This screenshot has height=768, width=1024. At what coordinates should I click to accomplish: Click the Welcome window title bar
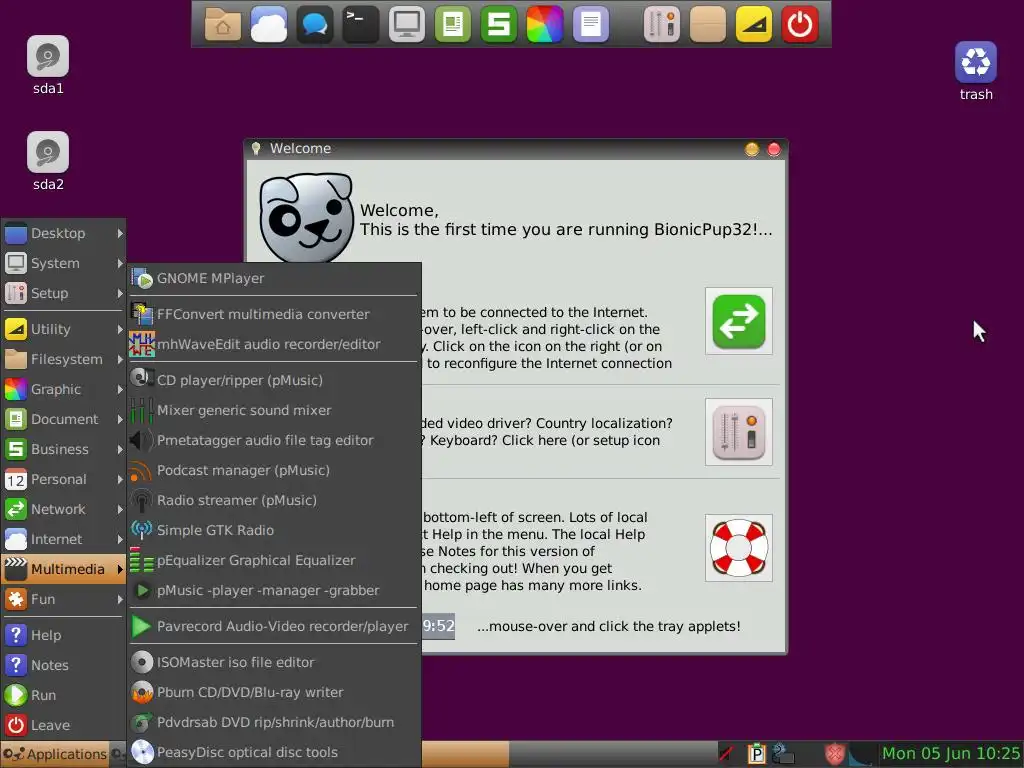516,149
